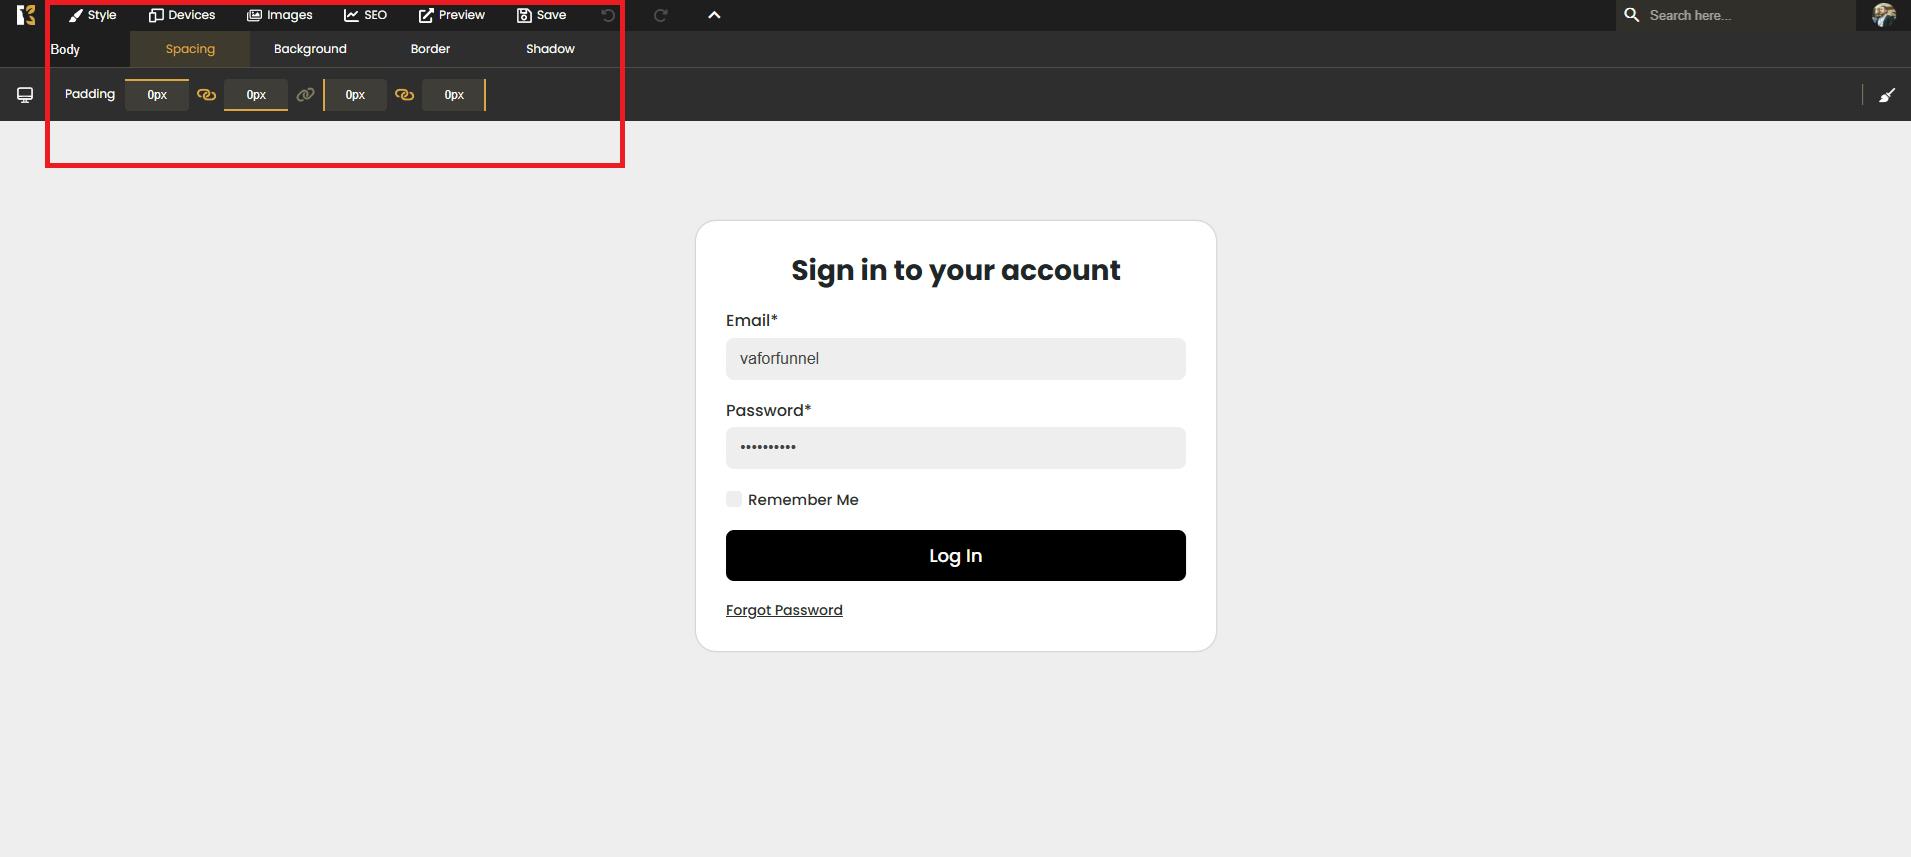Open the Style menu
Screen dimensions: 1911x857
(x=92, y=15)
